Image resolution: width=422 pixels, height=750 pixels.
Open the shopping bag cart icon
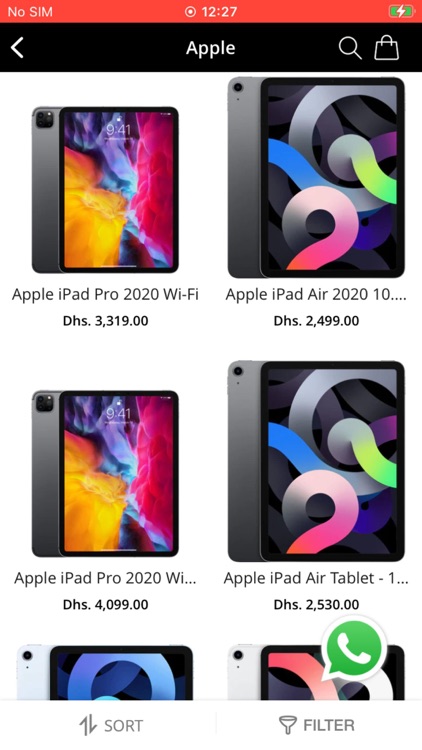tap(386, 48)
